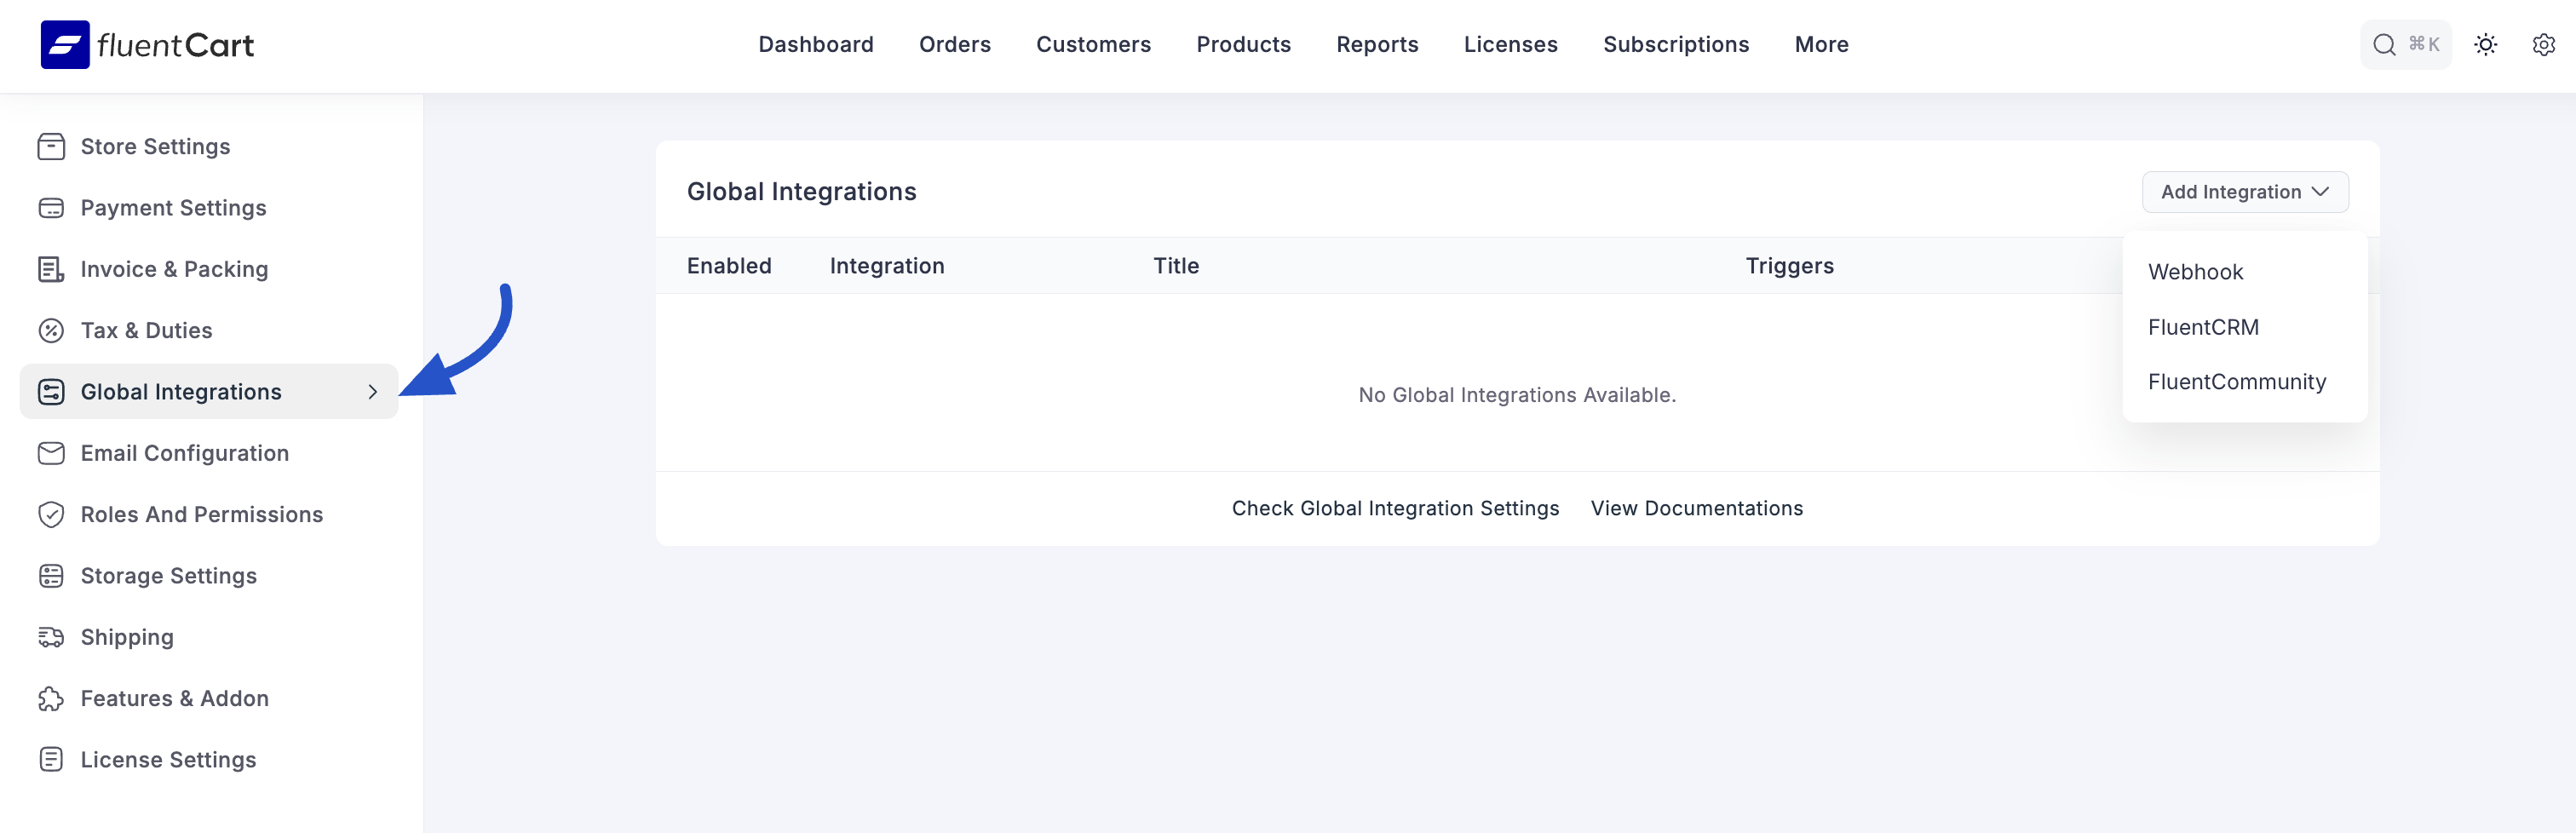The height and width of the screenshot is (833, 2576).
Task: Toggle the theme using the sun icon
Action: (x=2487, y=44)
